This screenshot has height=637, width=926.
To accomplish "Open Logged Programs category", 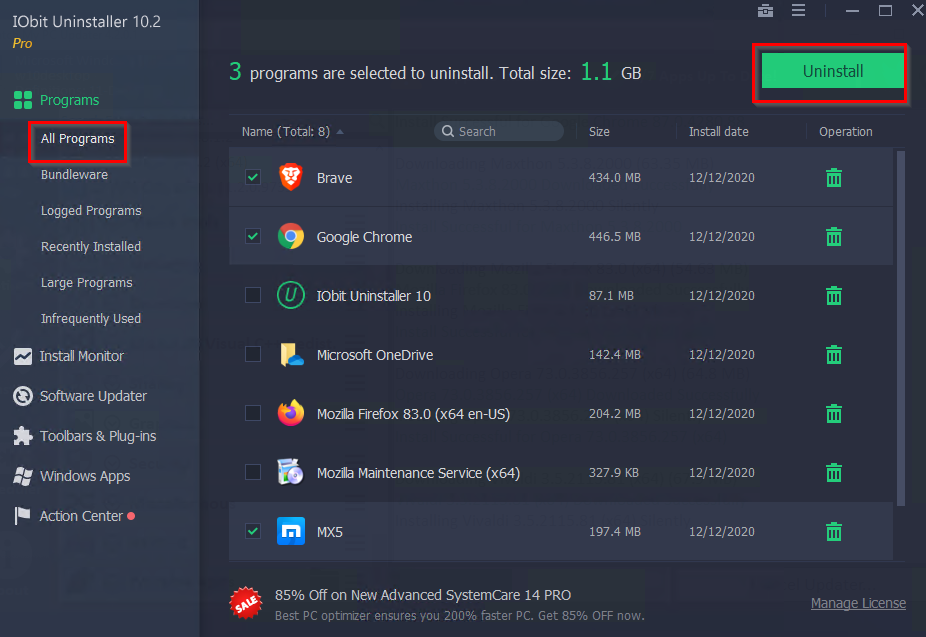I will pos(91,211).
